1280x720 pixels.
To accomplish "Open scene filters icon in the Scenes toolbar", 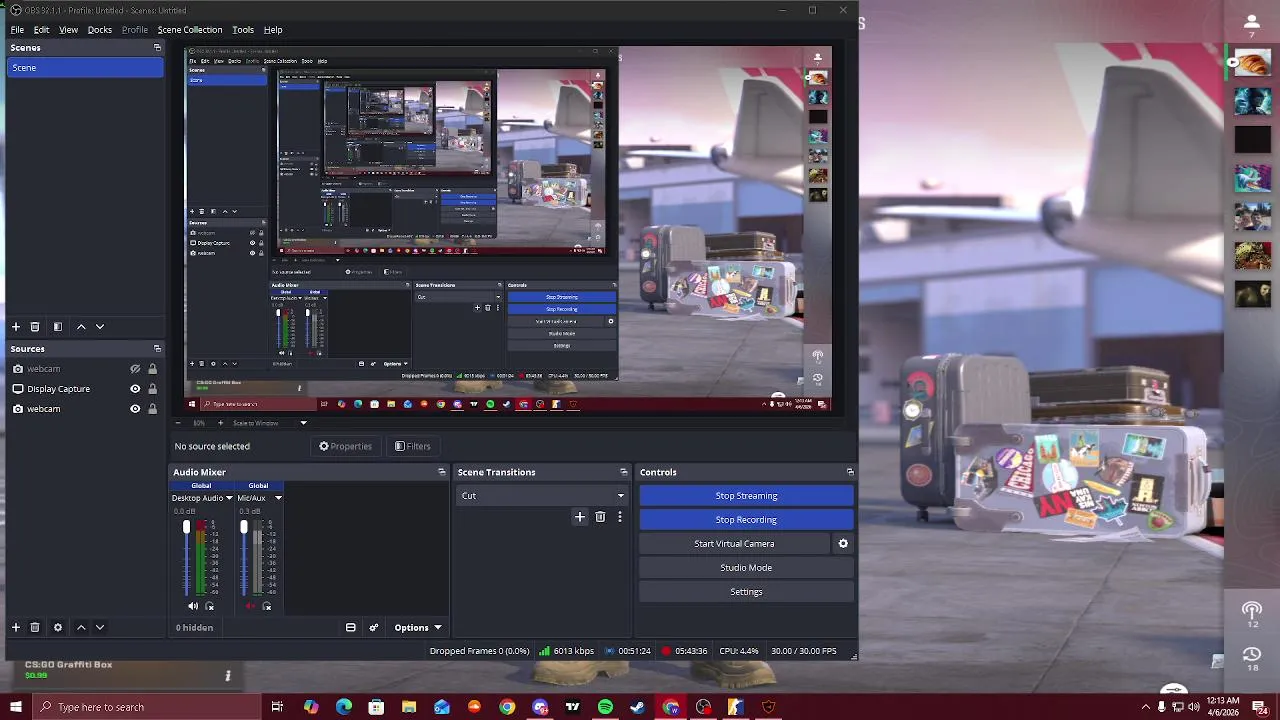I will tap(58, 327).
